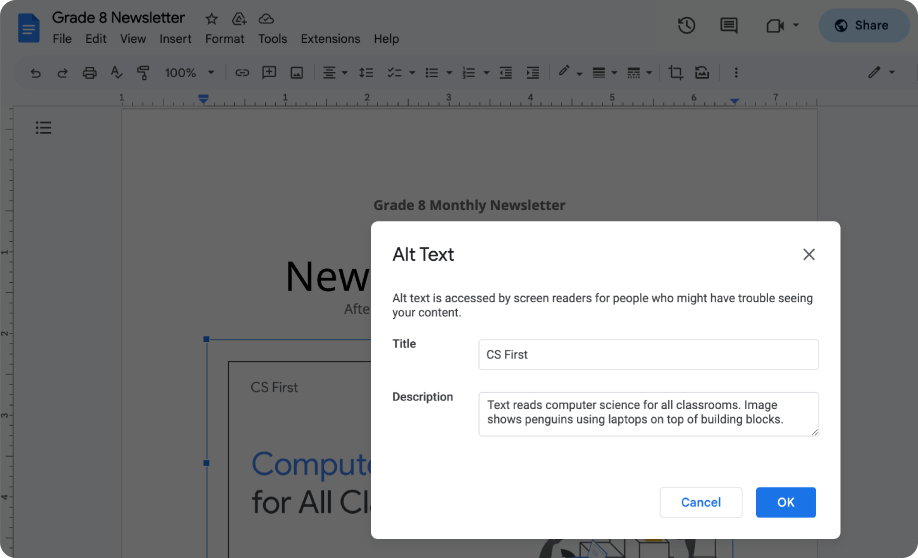918x558 pixels.
Task: Switch editing mode with pencil icon
Action: click(x=874, y=73)
